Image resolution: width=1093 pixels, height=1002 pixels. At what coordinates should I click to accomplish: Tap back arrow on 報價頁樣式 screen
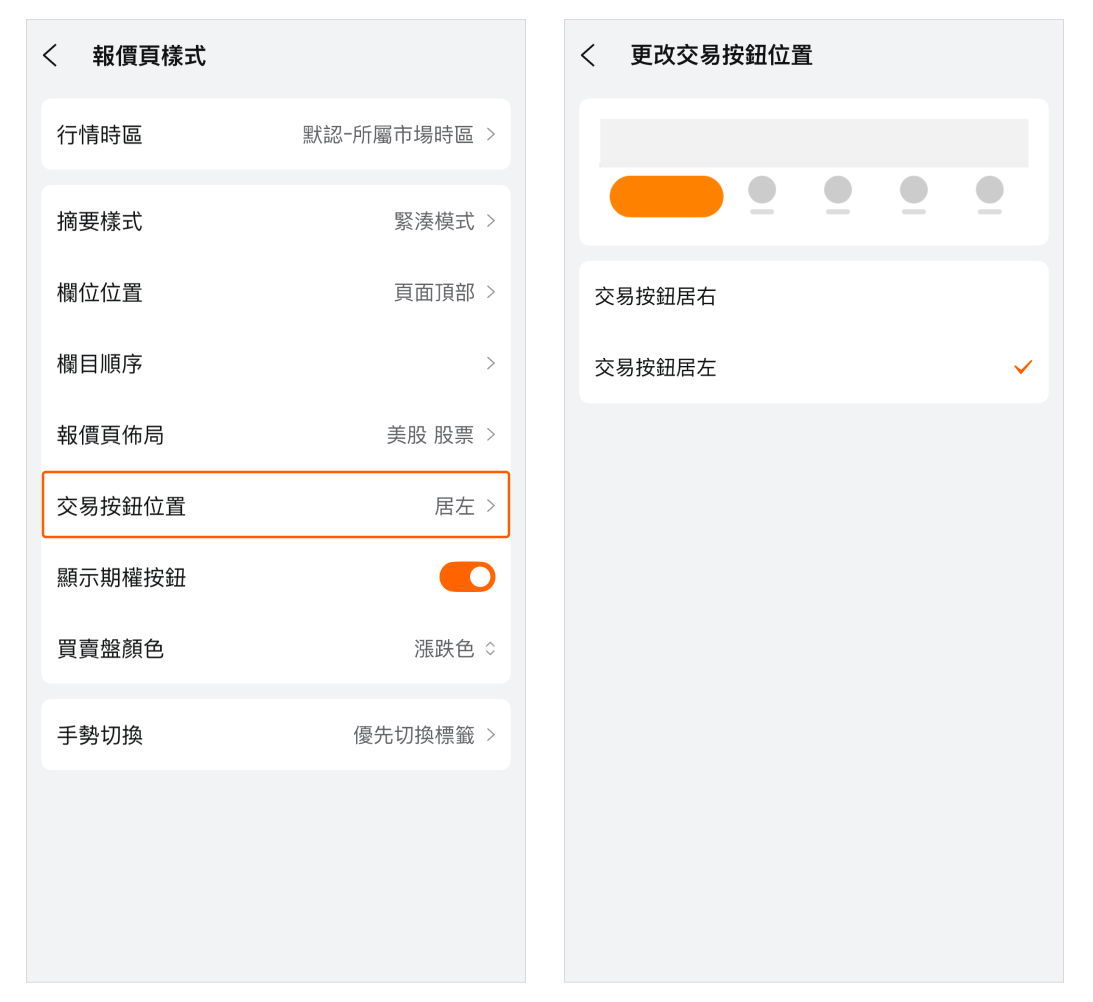coord(51,56)
